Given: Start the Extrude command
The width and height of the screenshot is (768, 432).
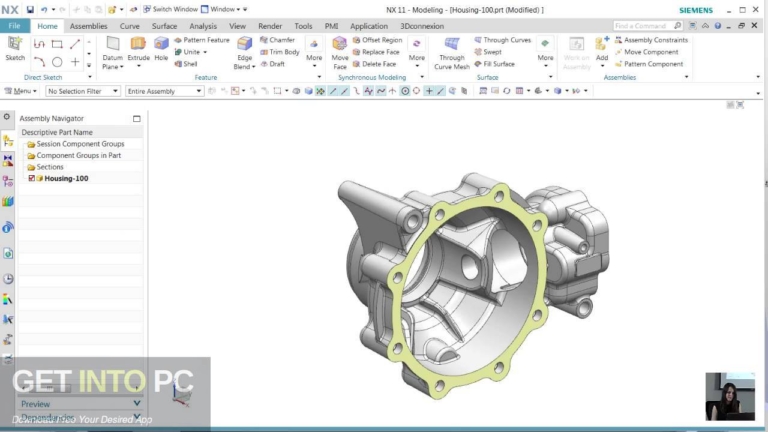Looking at the screenshot, I should (139, 49).
